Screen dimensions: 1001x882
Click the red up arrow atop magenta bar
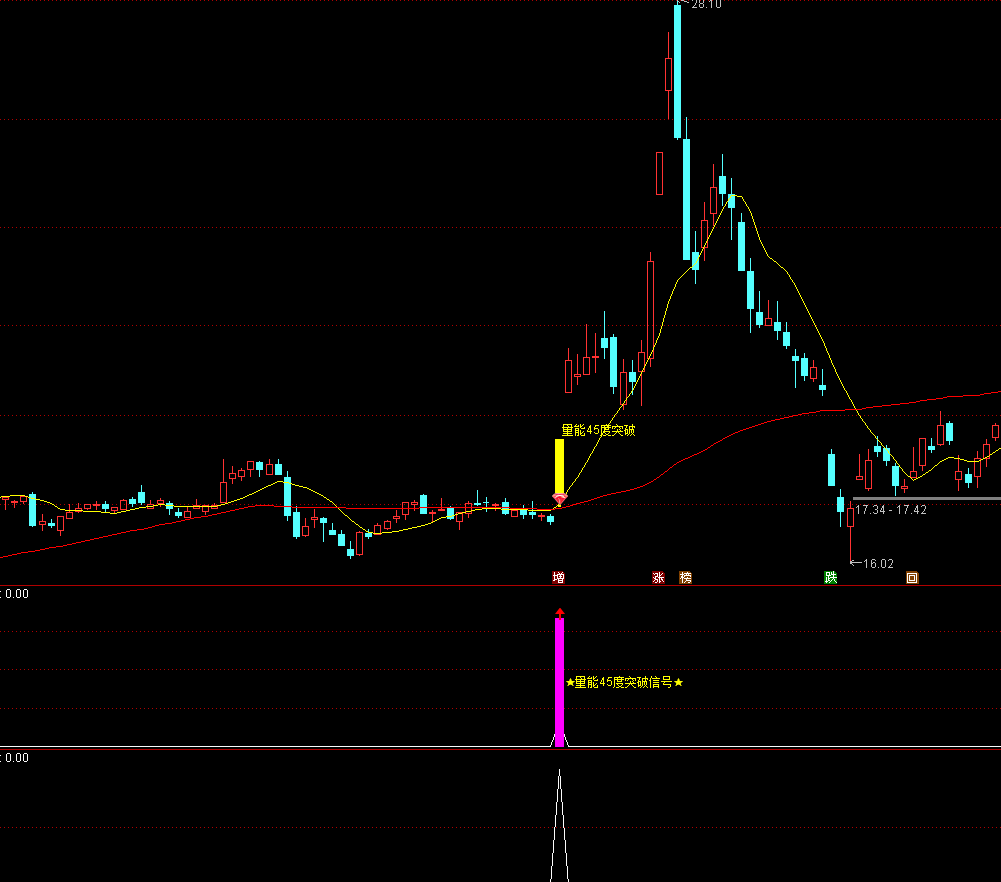pyautogui.click(x=560, y=611)
